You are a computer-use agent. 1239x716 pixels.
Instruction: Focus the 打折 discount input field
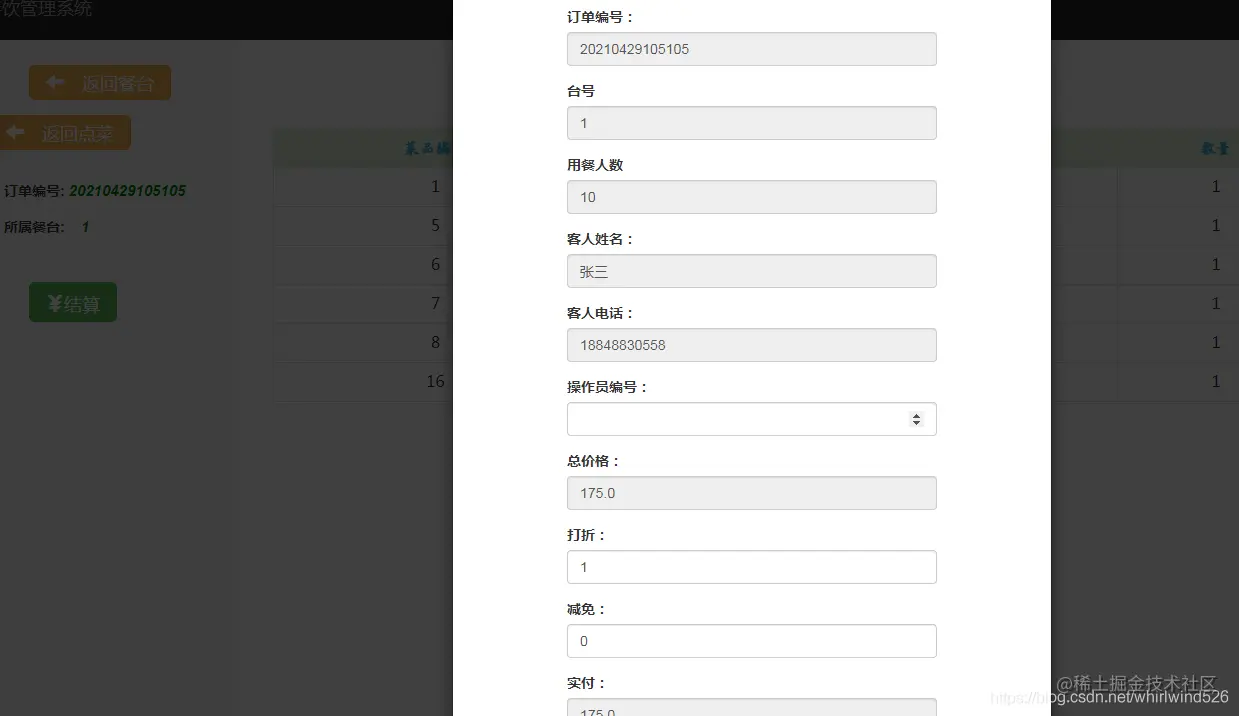751,567
